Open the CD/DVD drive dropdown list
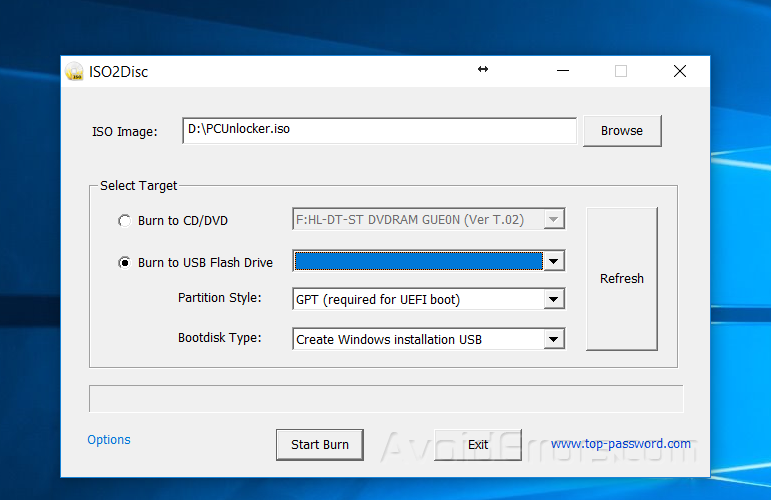 (553, 220)
